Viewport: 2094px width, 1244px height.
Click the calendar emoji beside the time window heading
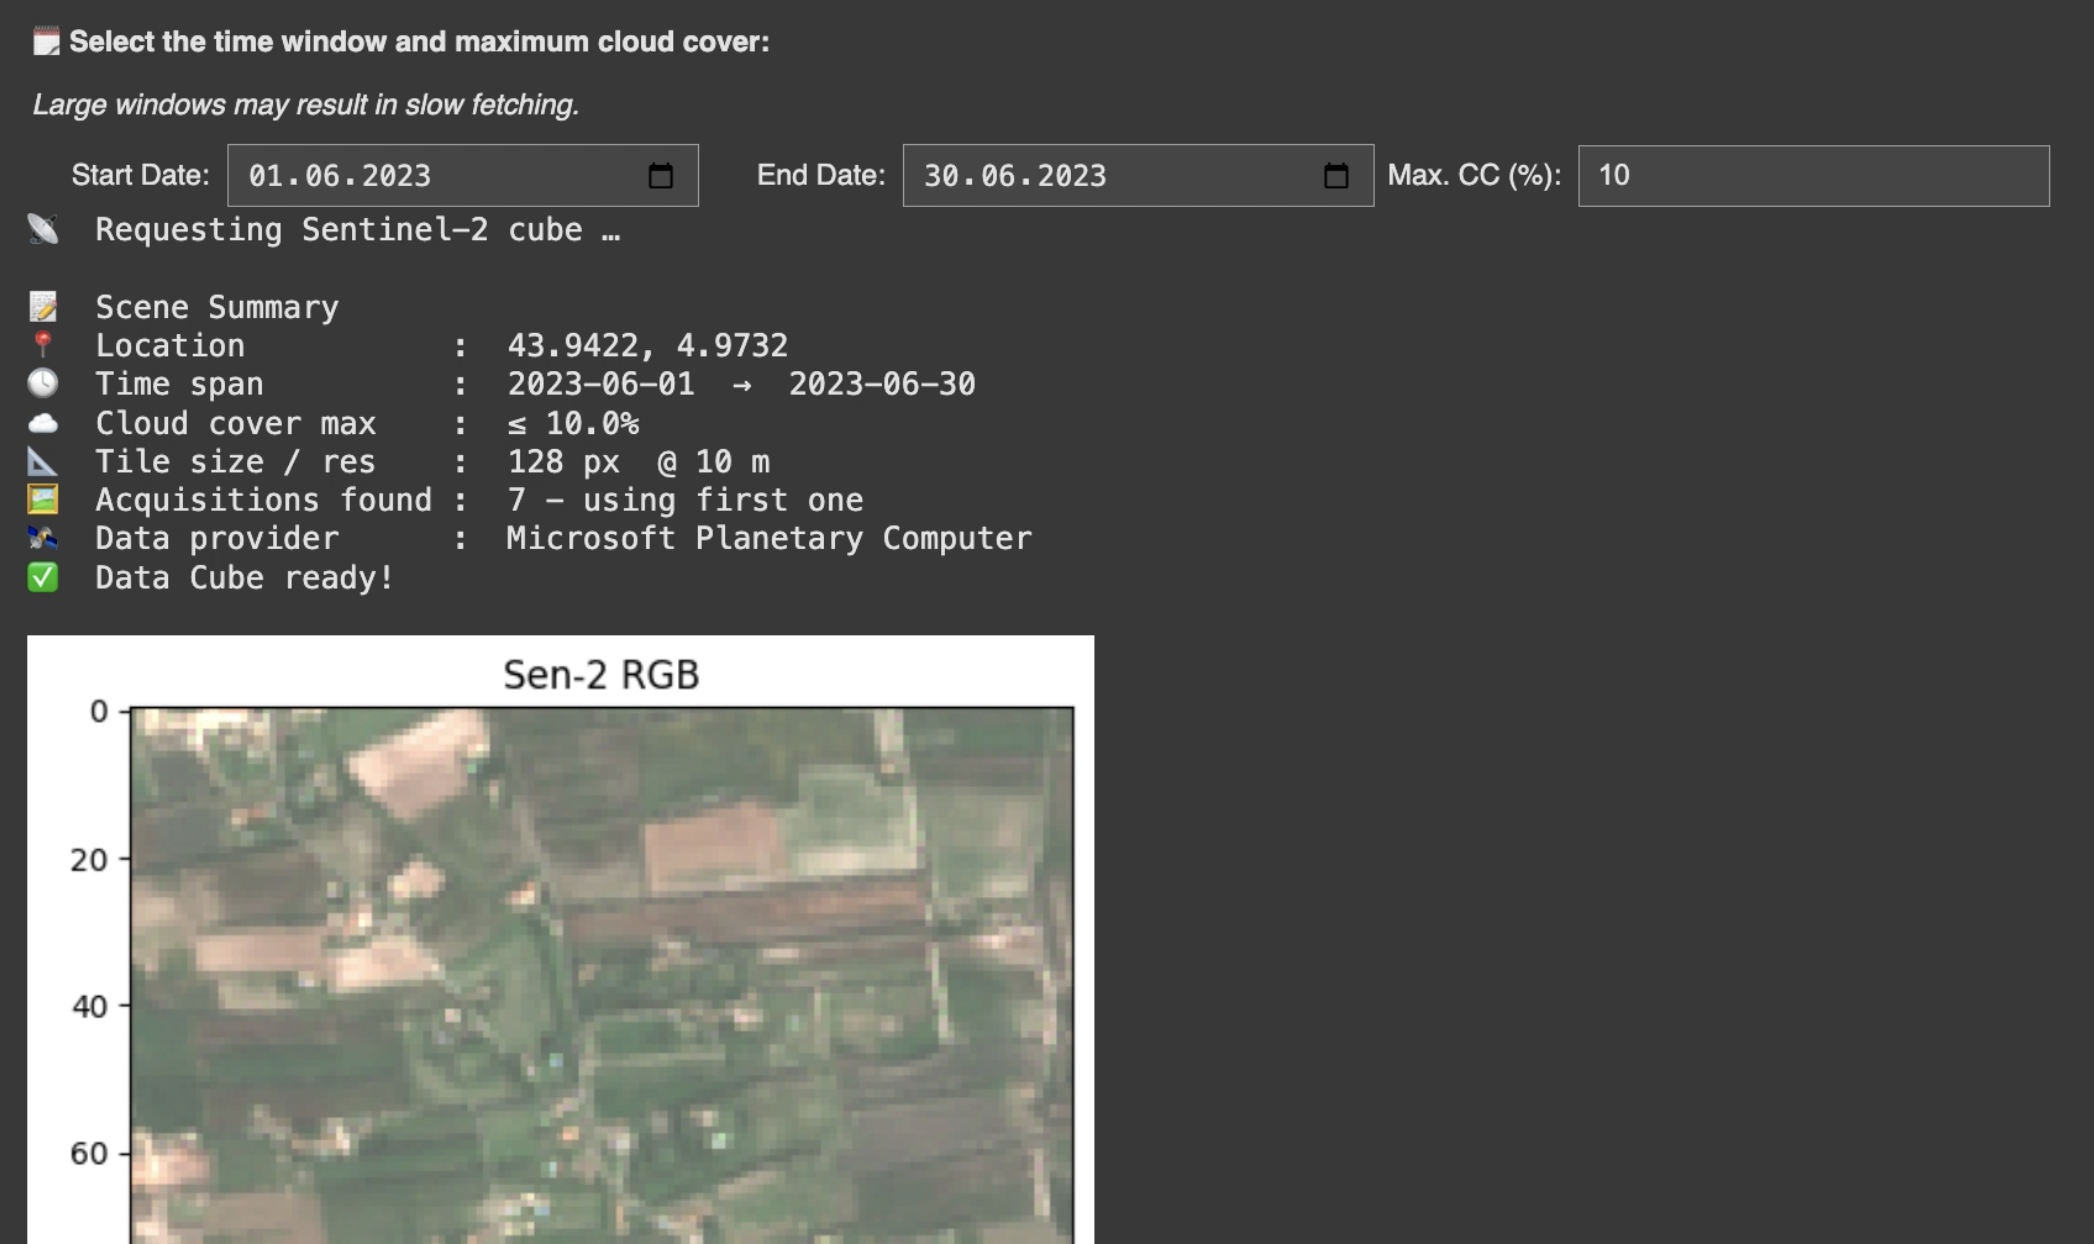point(46,42)
